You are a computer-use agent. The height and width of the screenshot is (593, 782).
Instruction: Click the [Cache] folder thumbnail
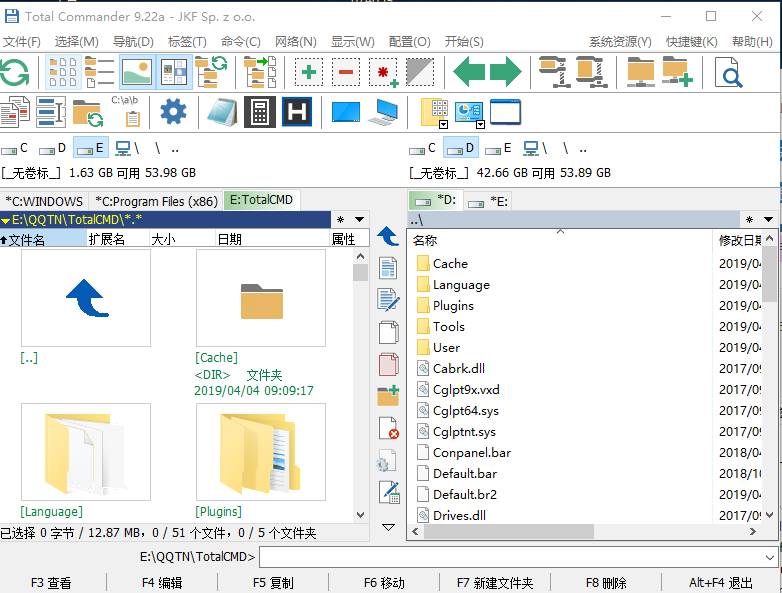(261, 298)
